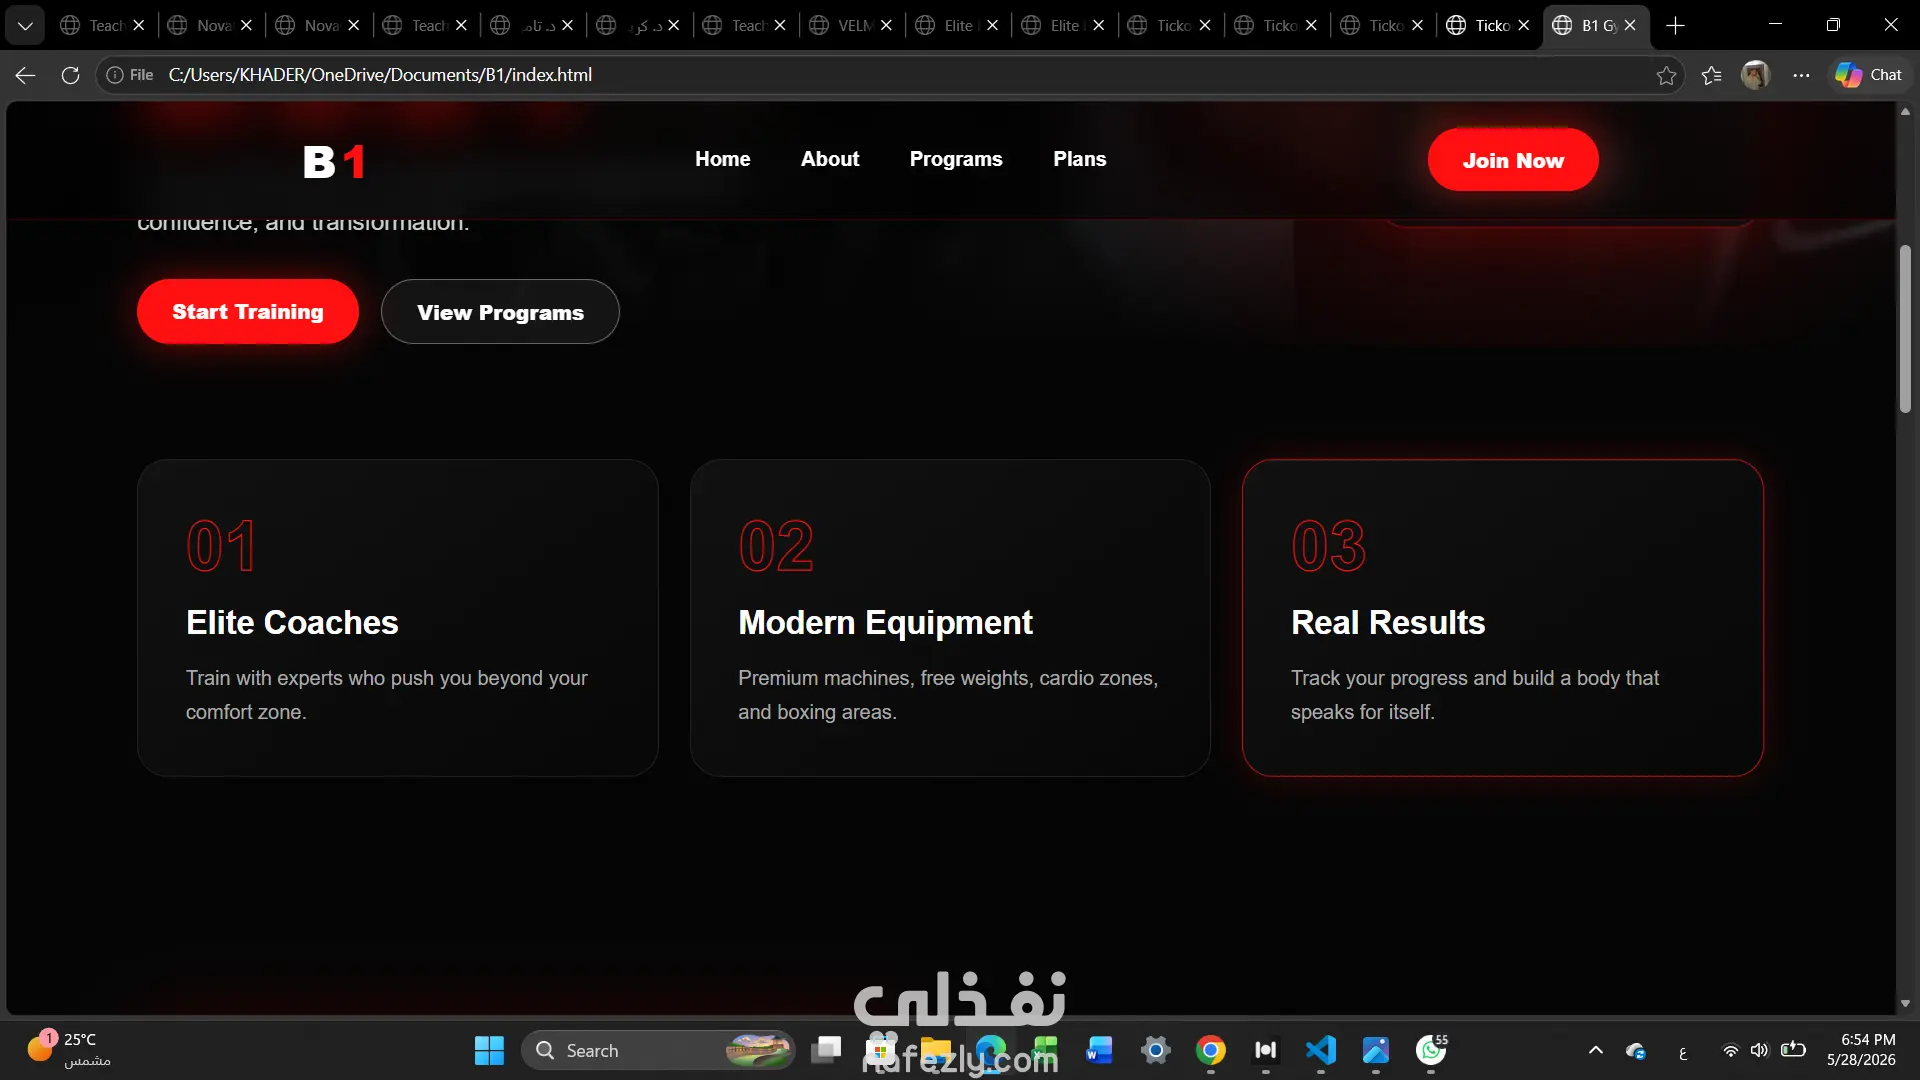Click the 02 number on second card
Viewport: 1920px width, 1080px height.
[776, 546]
